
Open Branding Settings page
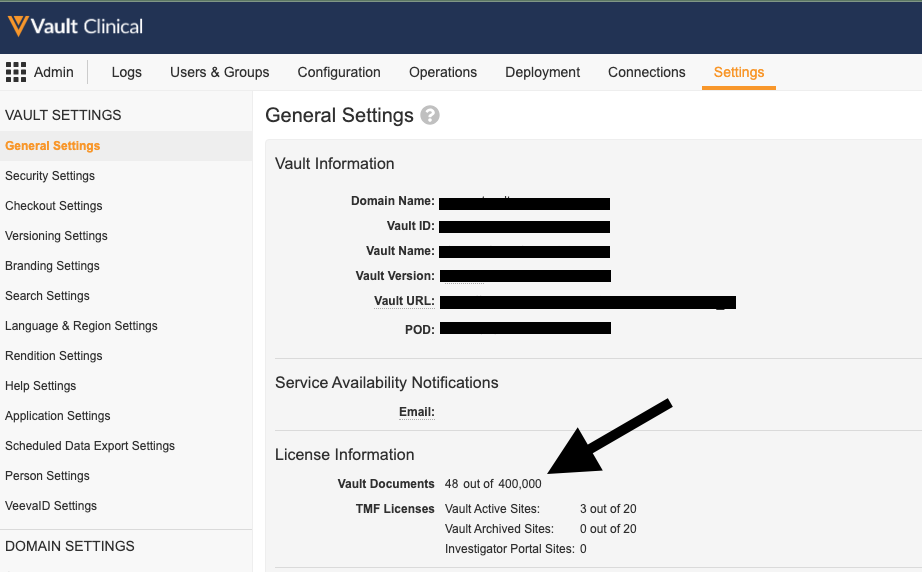pyautogui.click(x=52, y=266)
